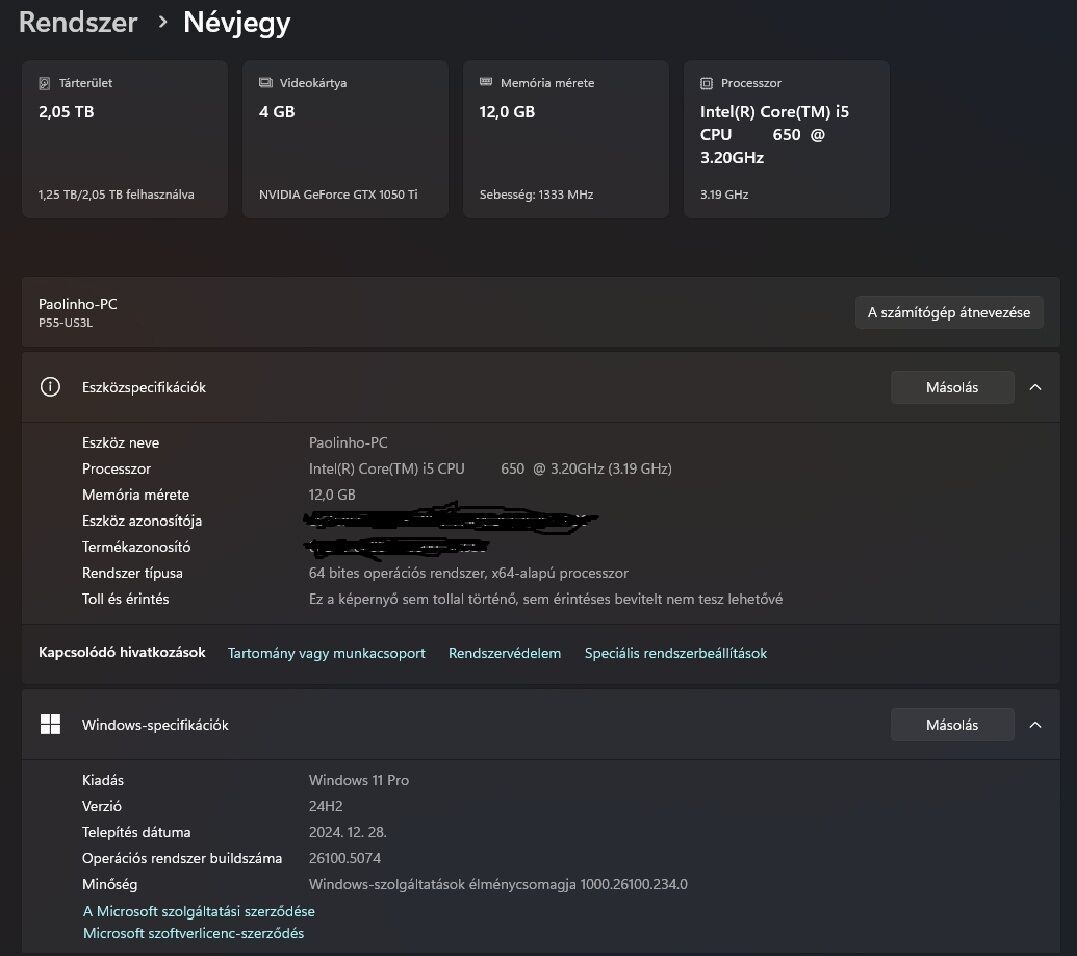This screenshot has width=1077, height=956.
Task: Click the Windows-specifikációk section header
Action: (x=541, y=725)
